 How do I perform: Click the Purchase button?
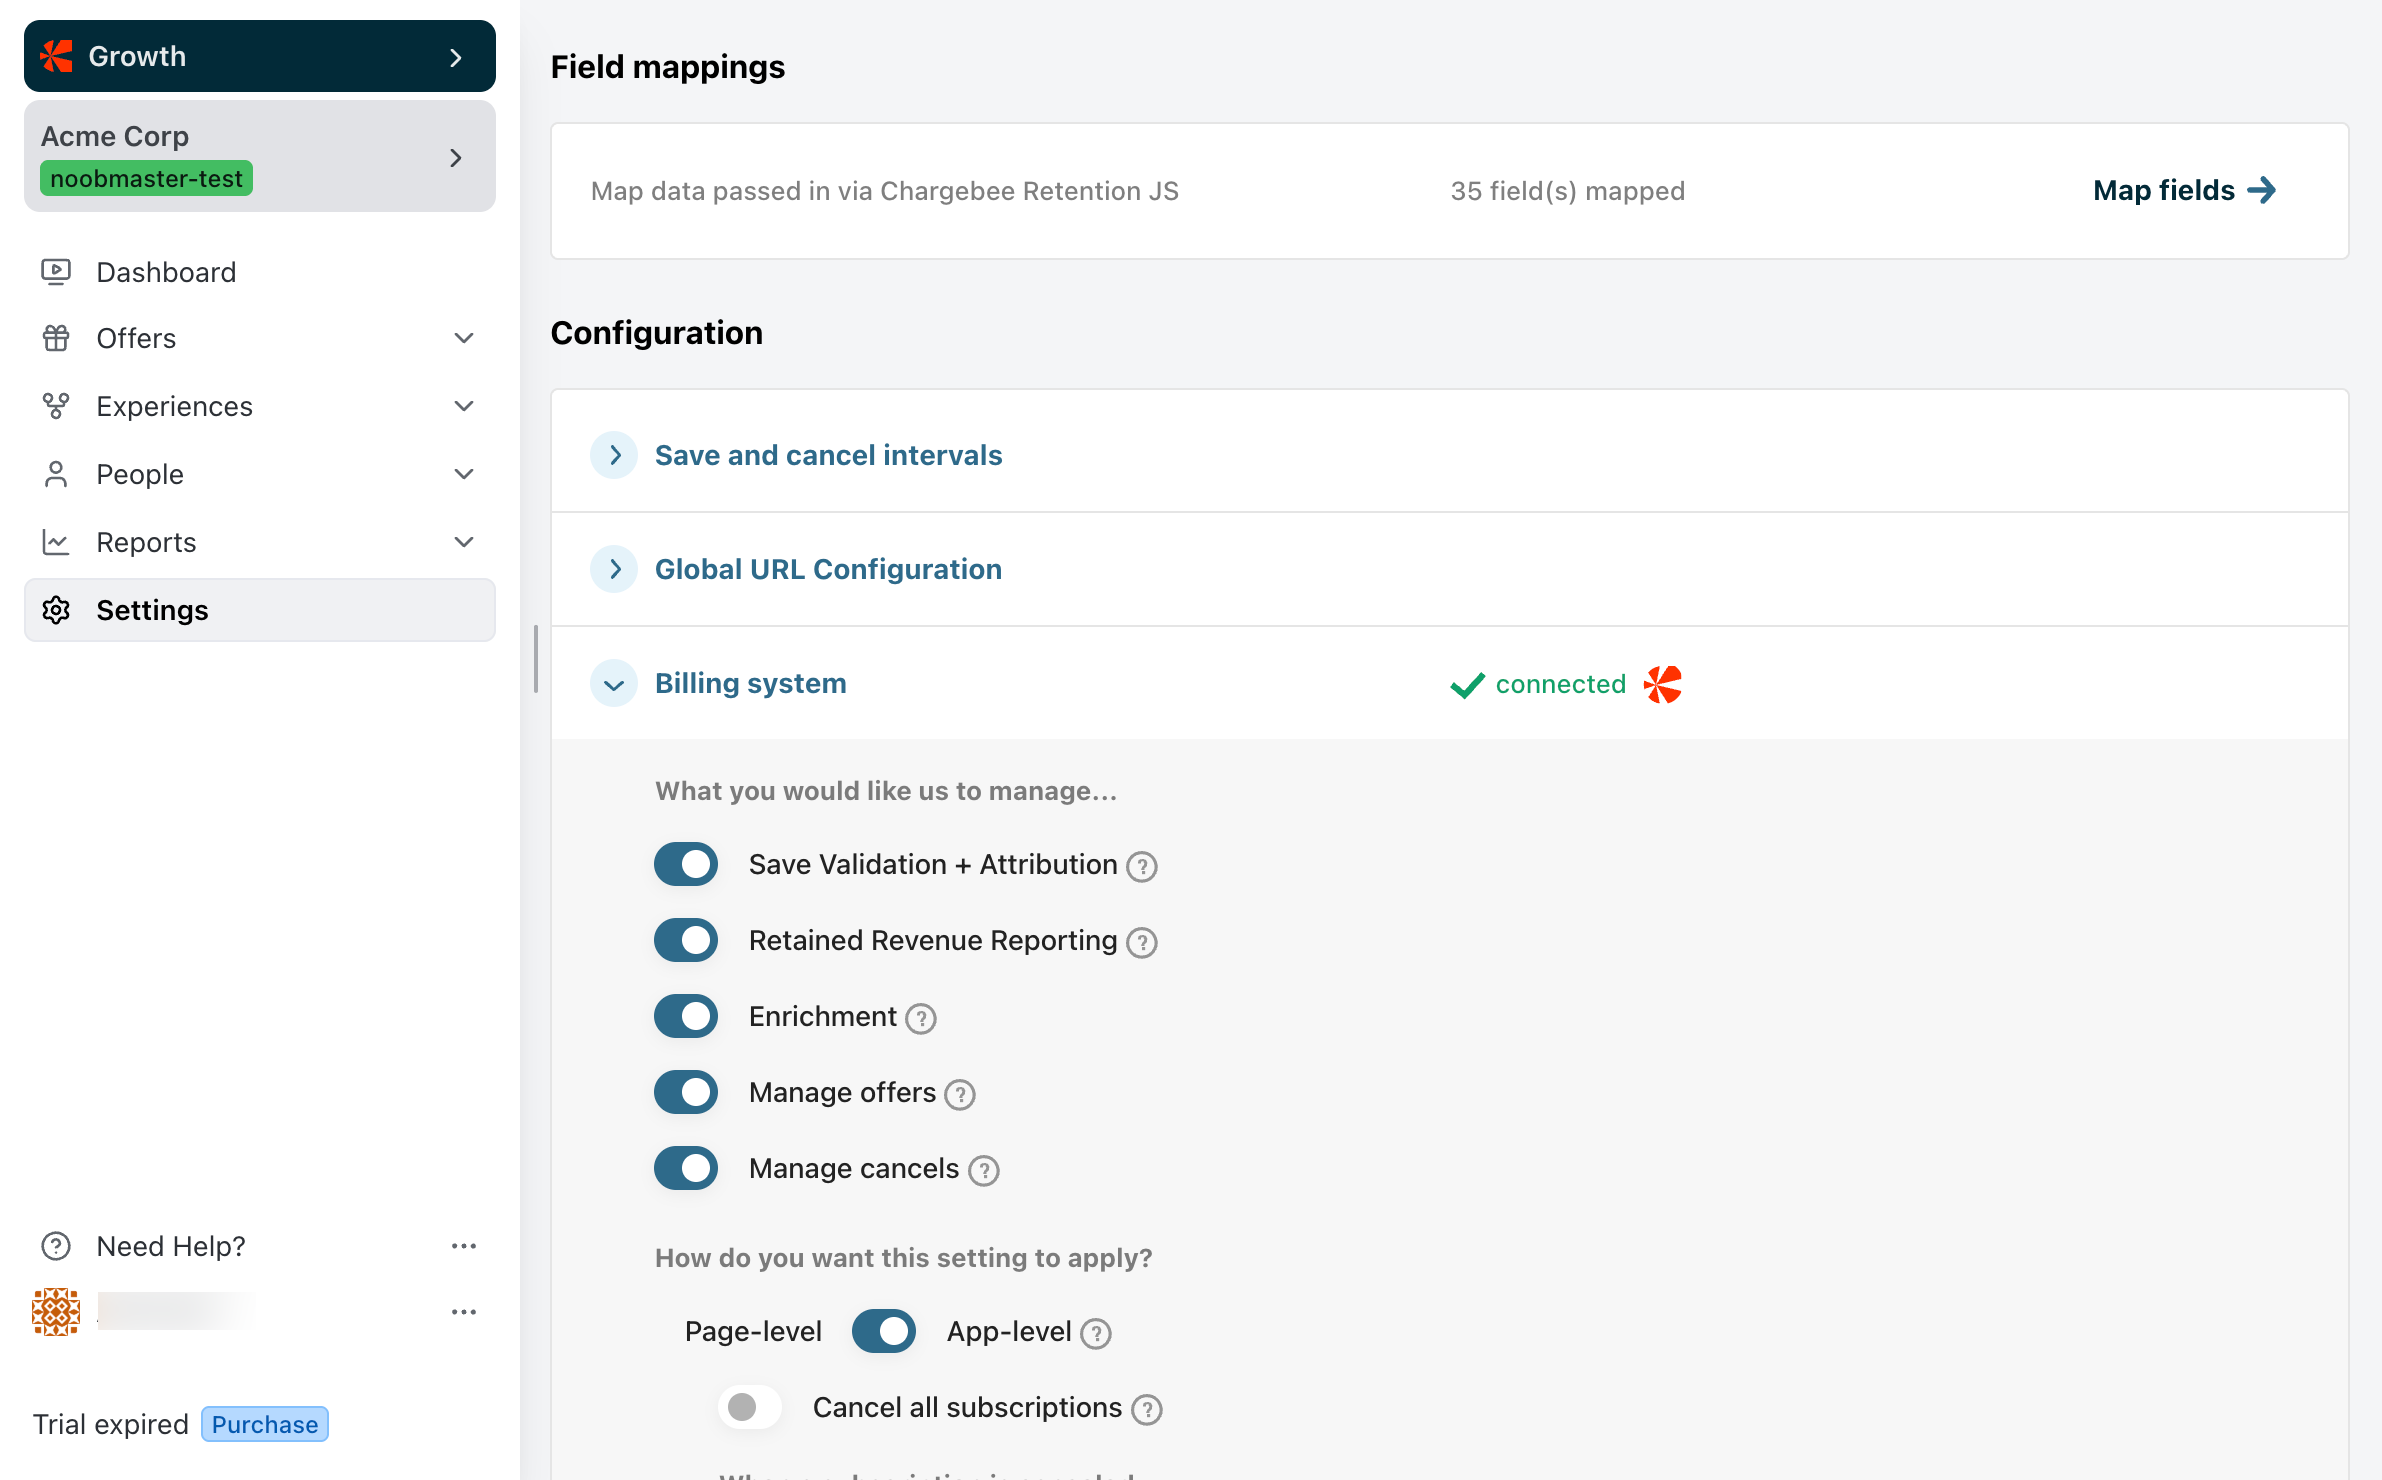point(264,1424)
